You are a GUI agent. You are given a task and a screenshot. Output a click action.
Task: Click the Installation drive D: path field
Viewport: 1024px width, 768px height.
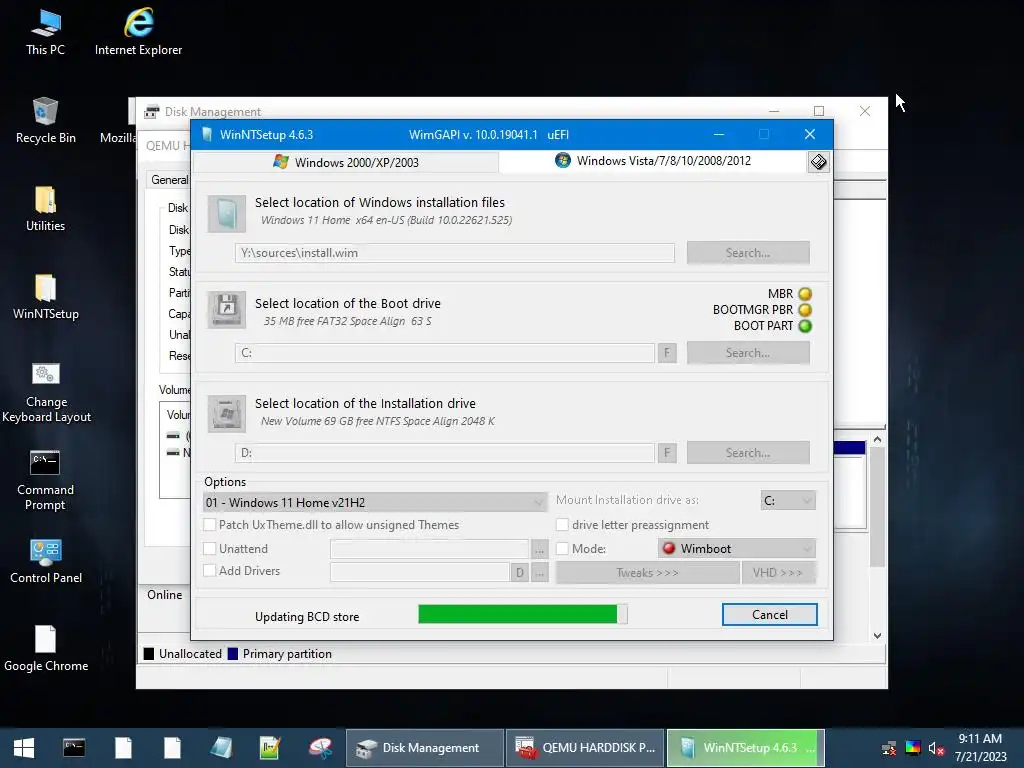tap(445, 453)
